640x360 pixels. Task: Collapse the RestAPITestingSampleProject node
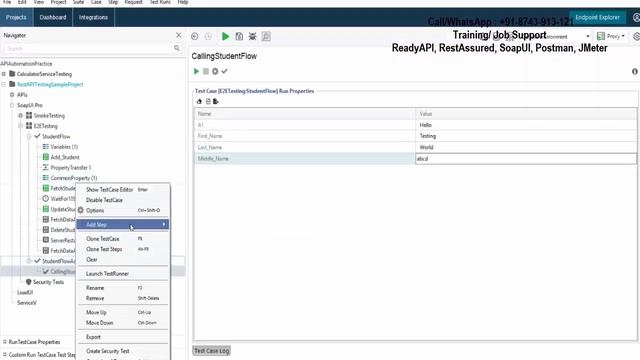[x=4, y=84]
